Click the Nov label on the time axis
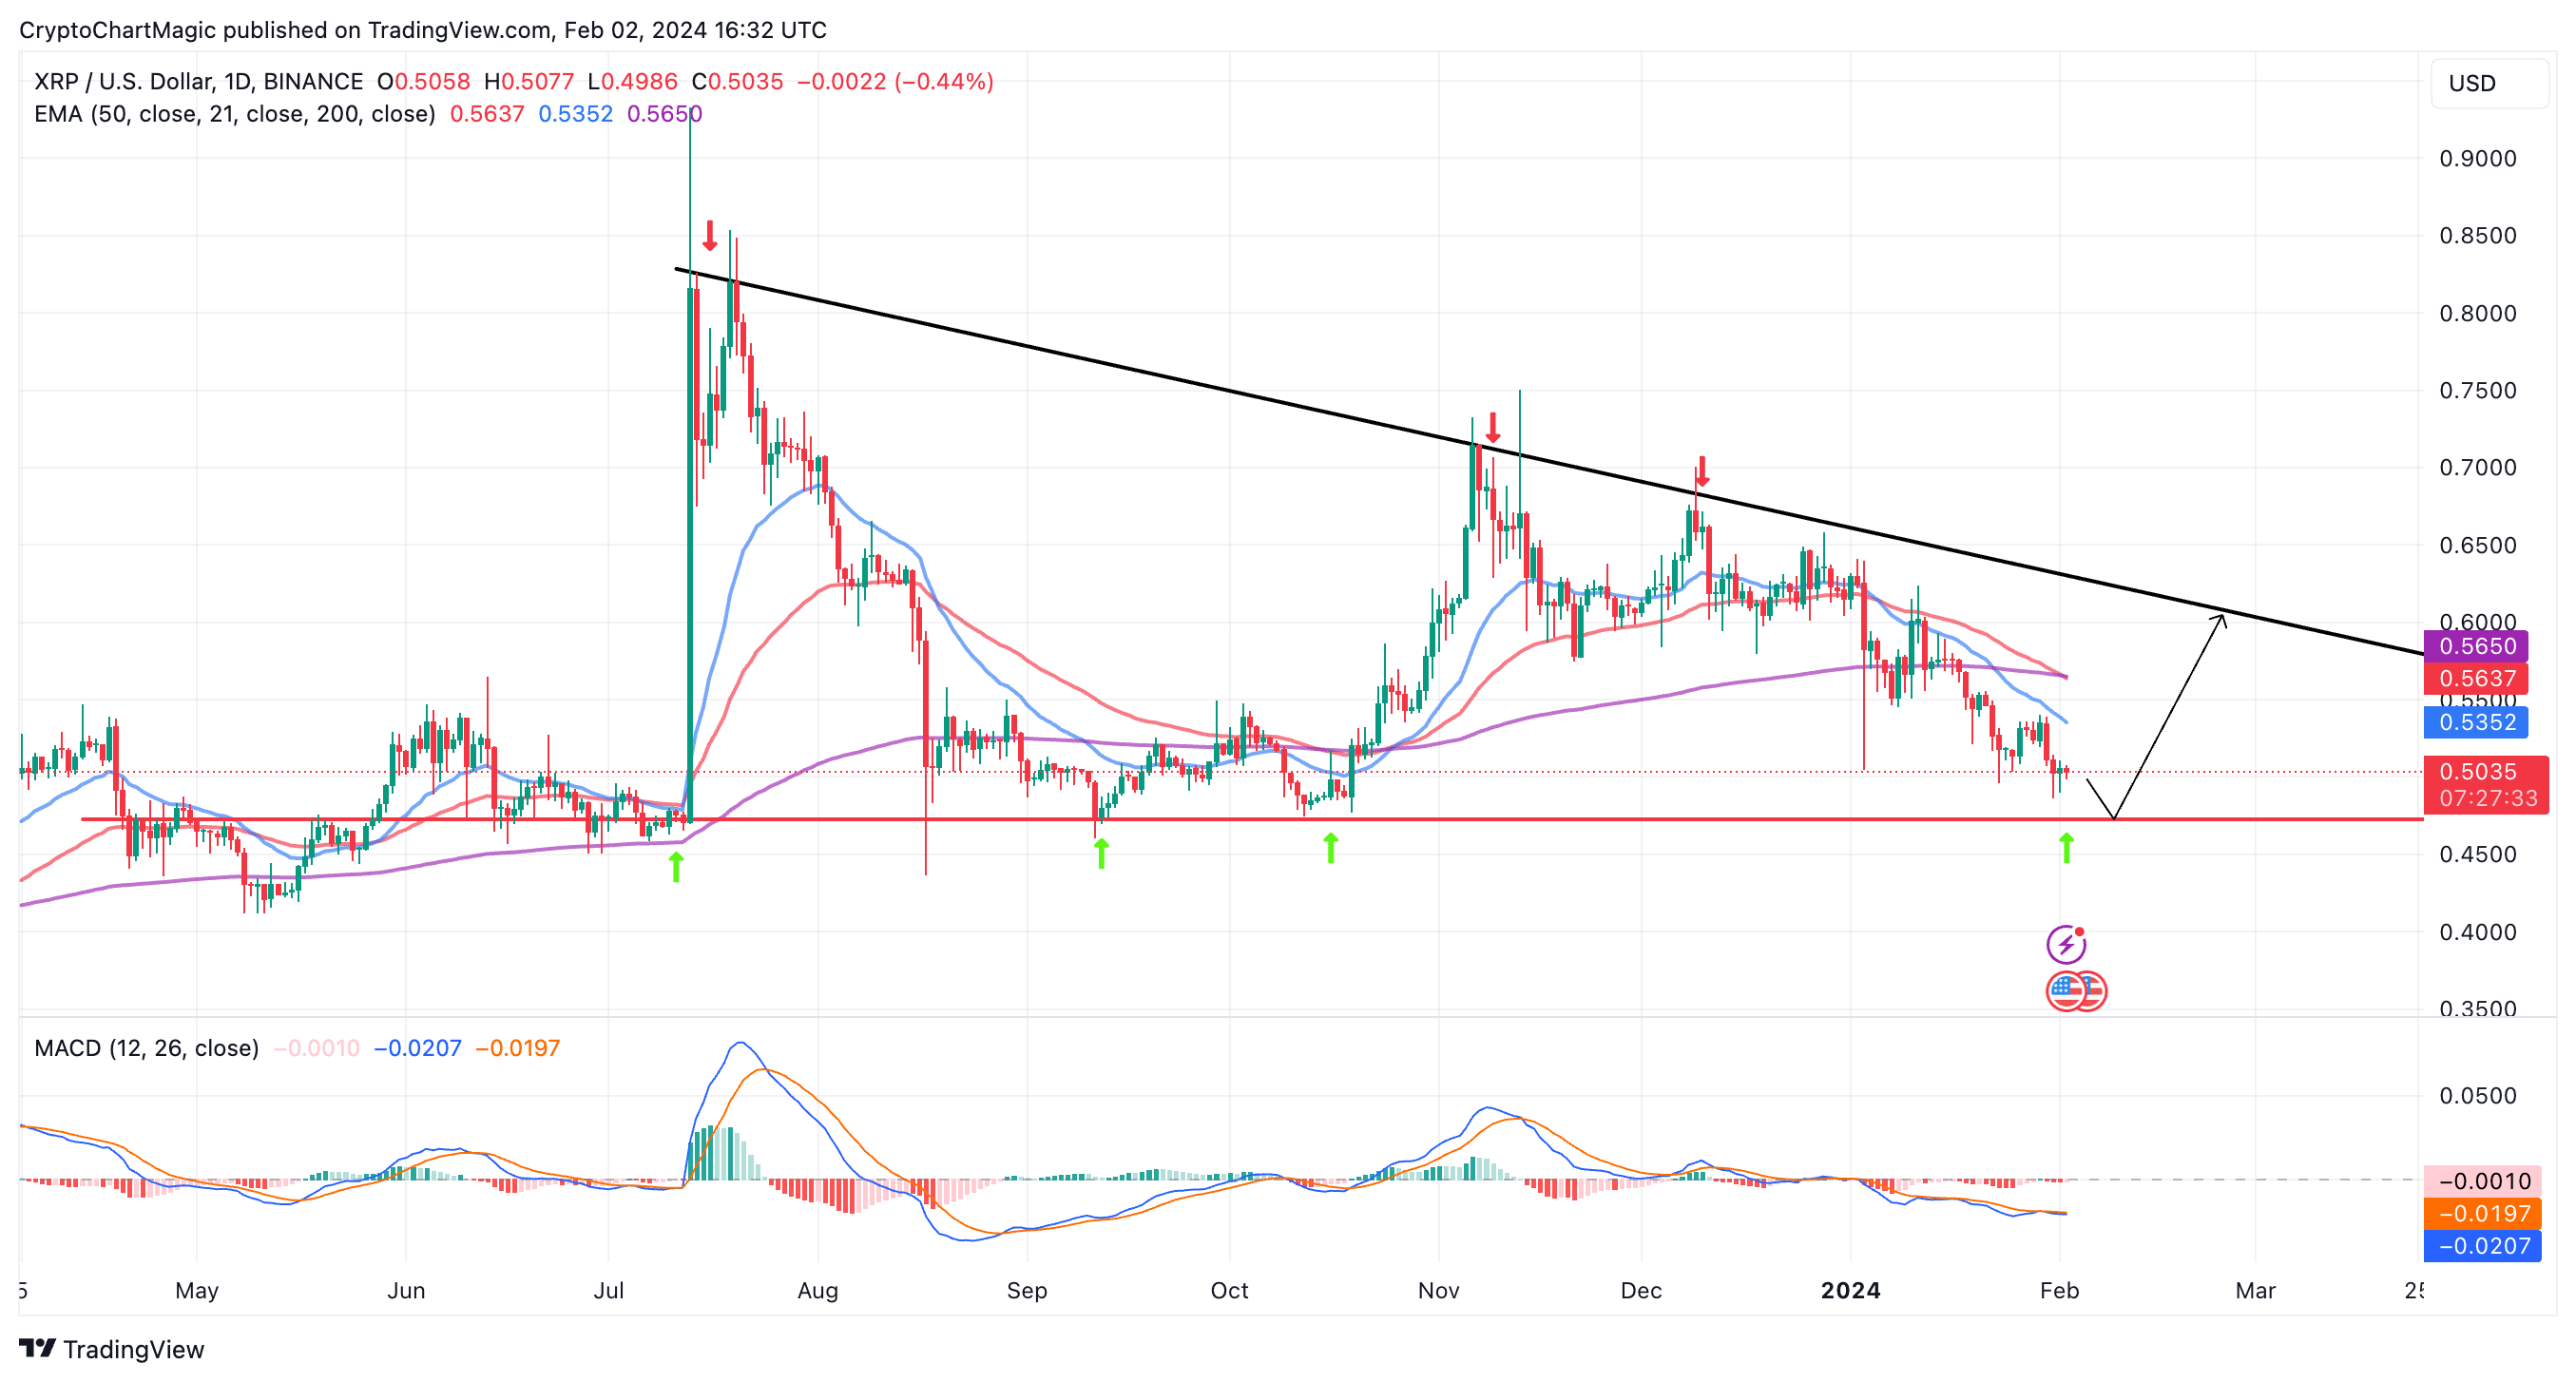2576x1382 pixels. 1438,1290
